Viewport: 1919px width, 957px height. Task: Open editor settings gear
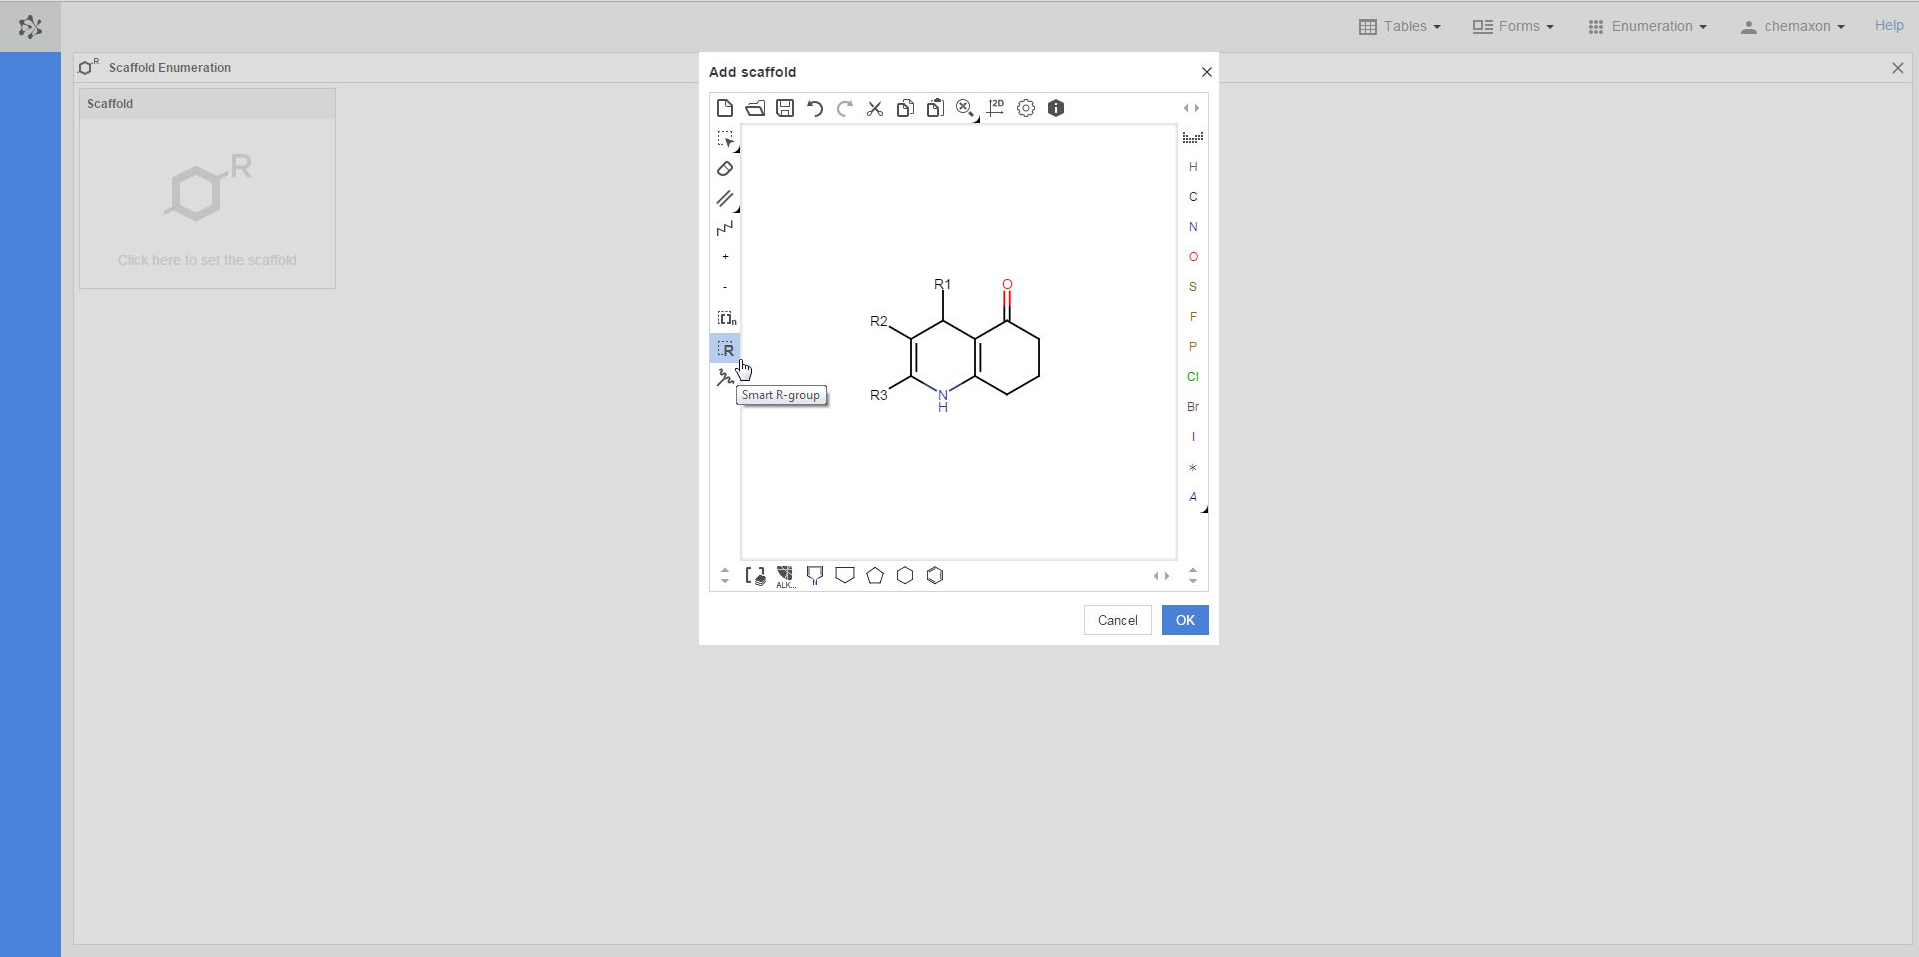(x=1026, y=108)
